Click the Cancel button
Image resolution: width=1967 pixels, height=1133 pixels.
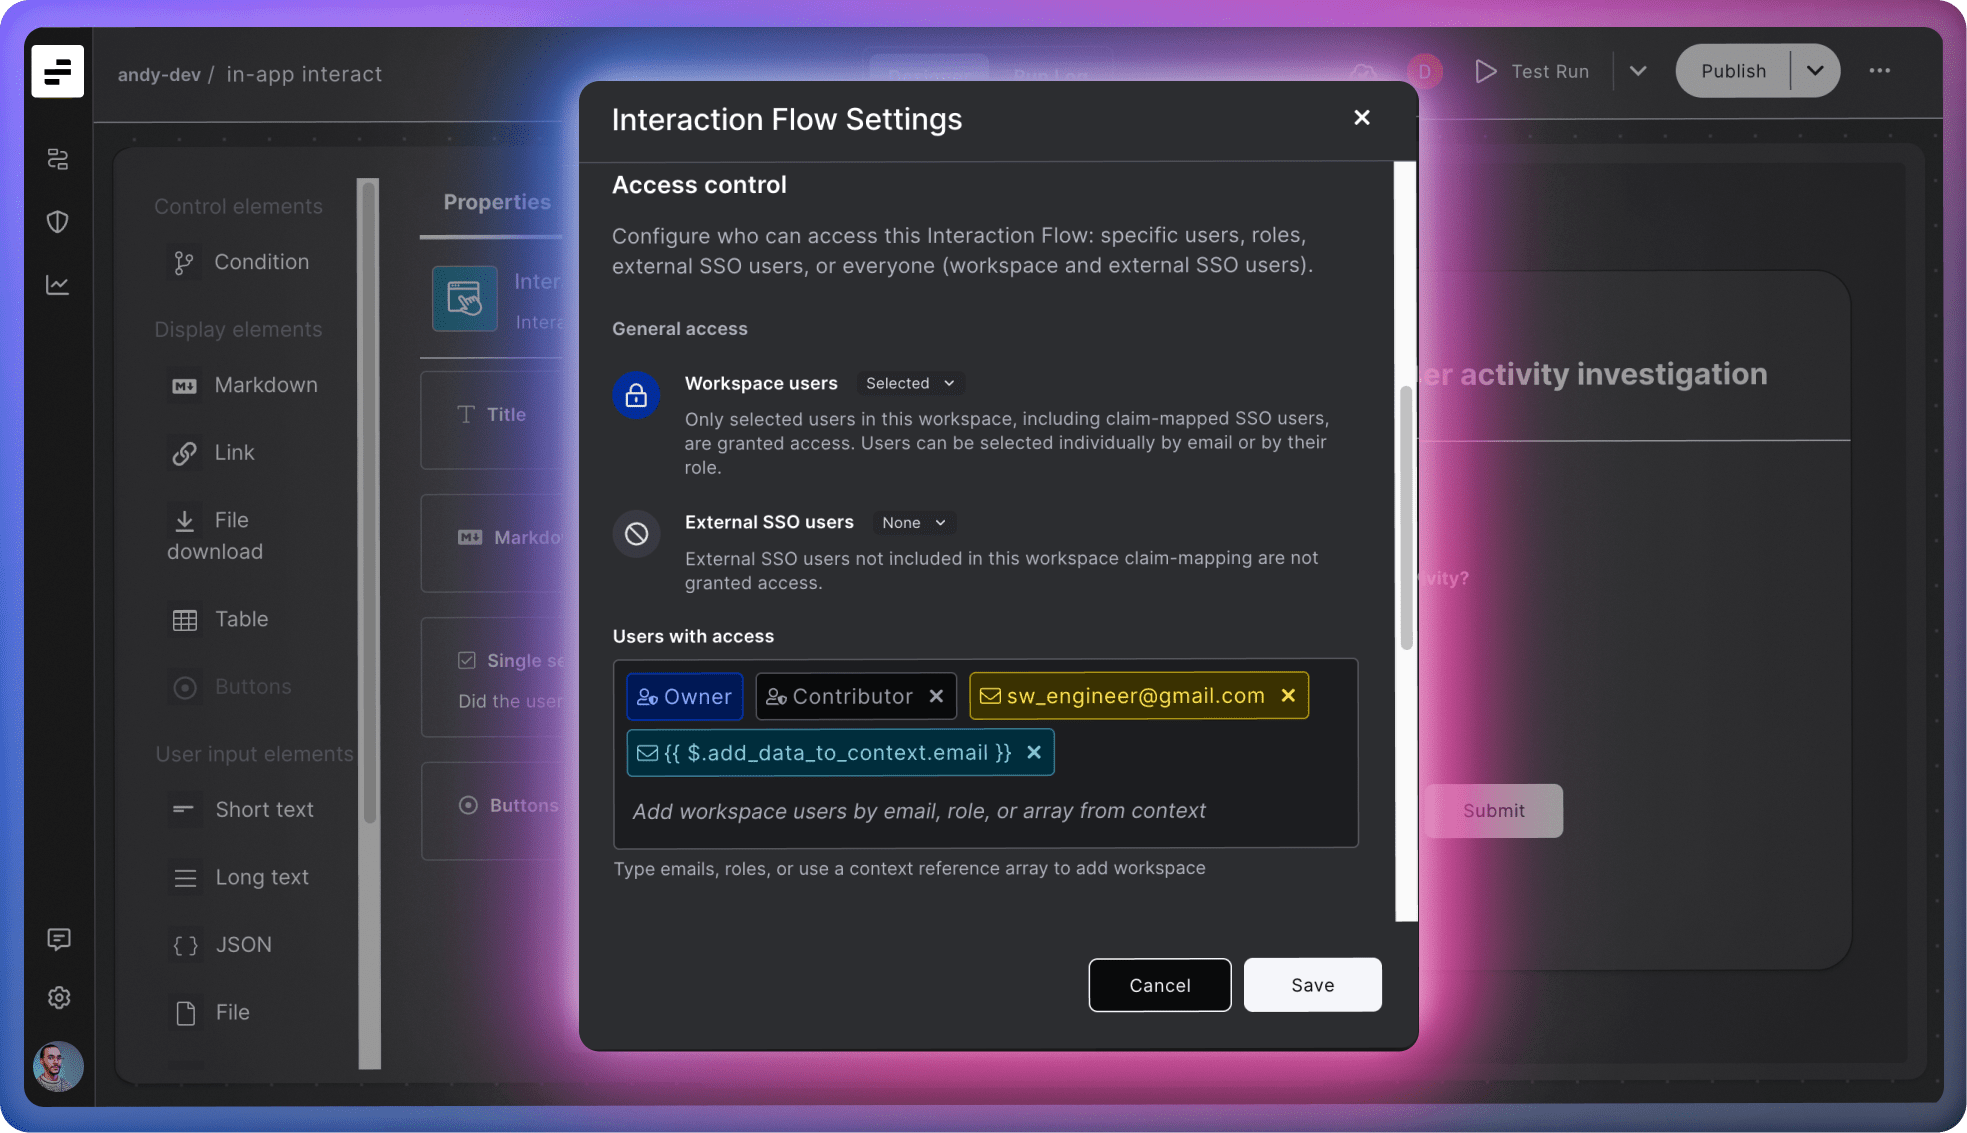(x=1159, y=985)
